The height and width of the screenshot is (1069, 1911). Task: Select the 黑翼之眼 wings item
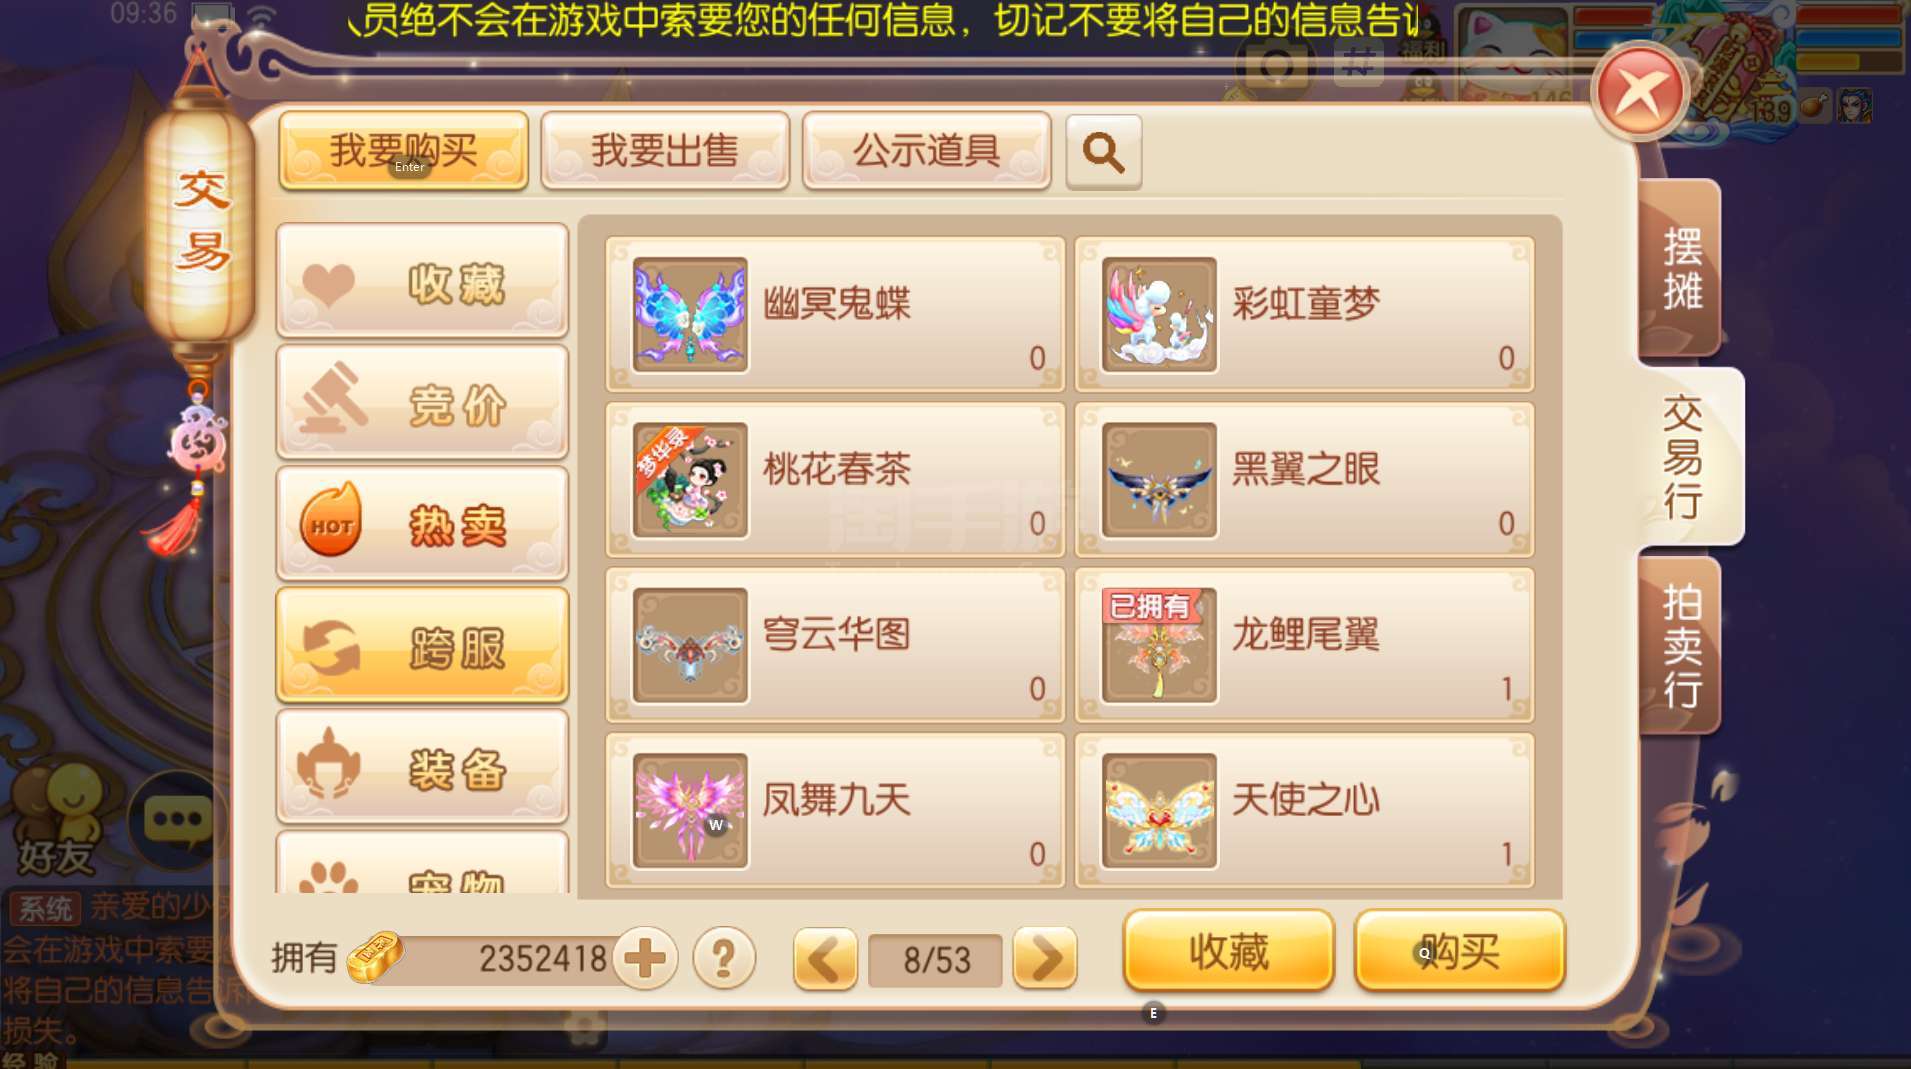coord(1304,480)
